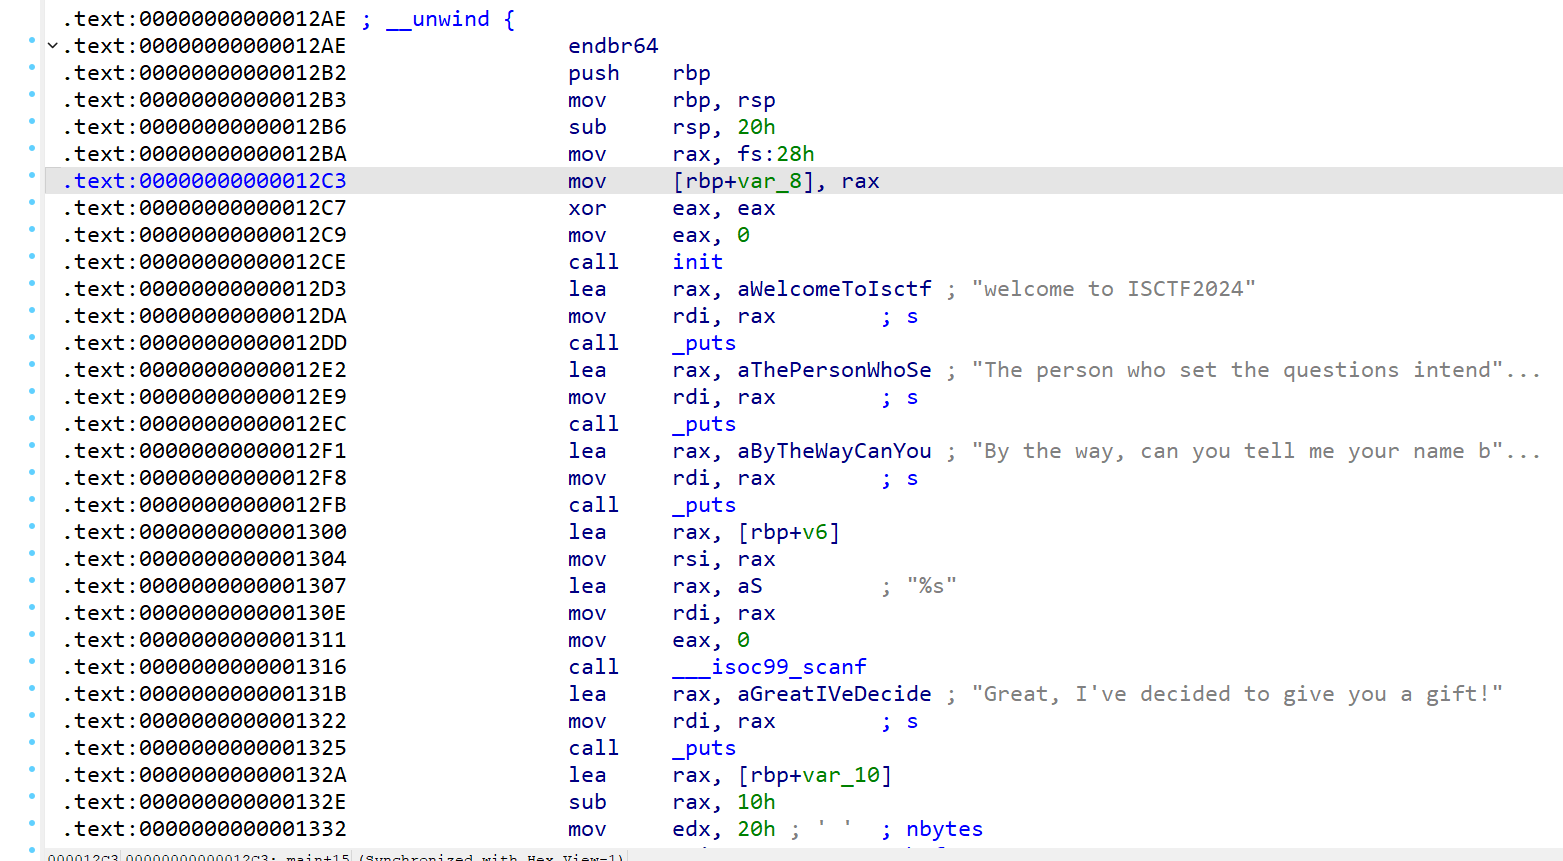
Task: Select the sub mnemonic at address 12B6
Action: click(x=587, y=127)
